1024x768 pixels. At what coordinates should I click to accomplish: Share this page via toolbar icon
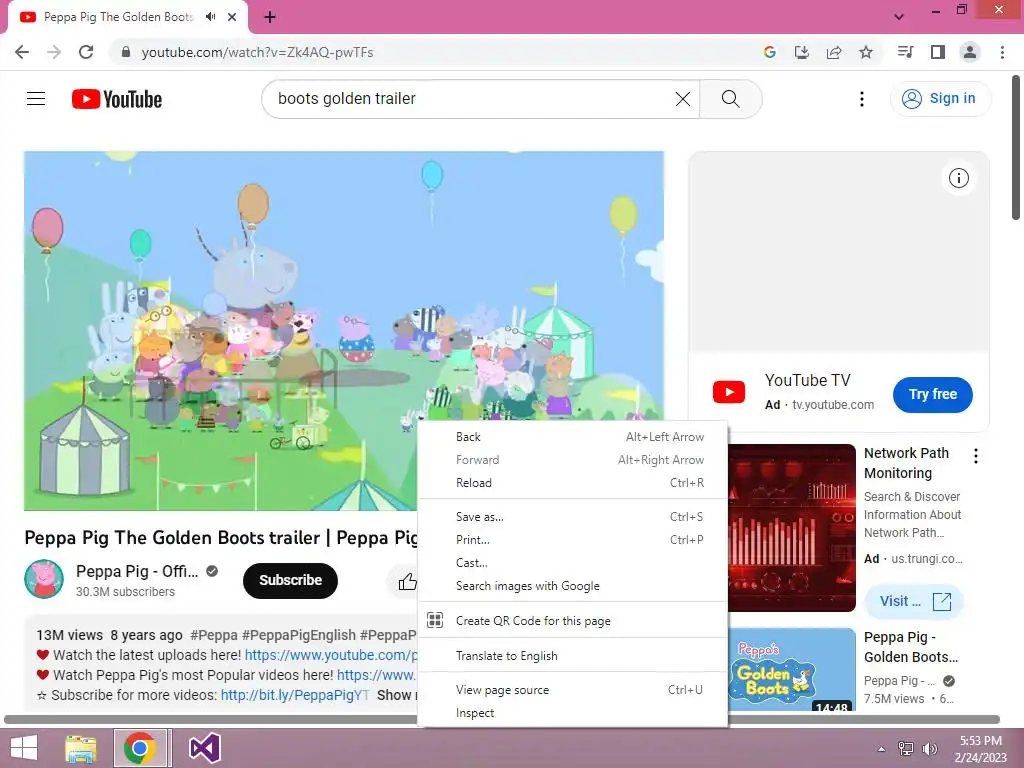pos(834,52)
